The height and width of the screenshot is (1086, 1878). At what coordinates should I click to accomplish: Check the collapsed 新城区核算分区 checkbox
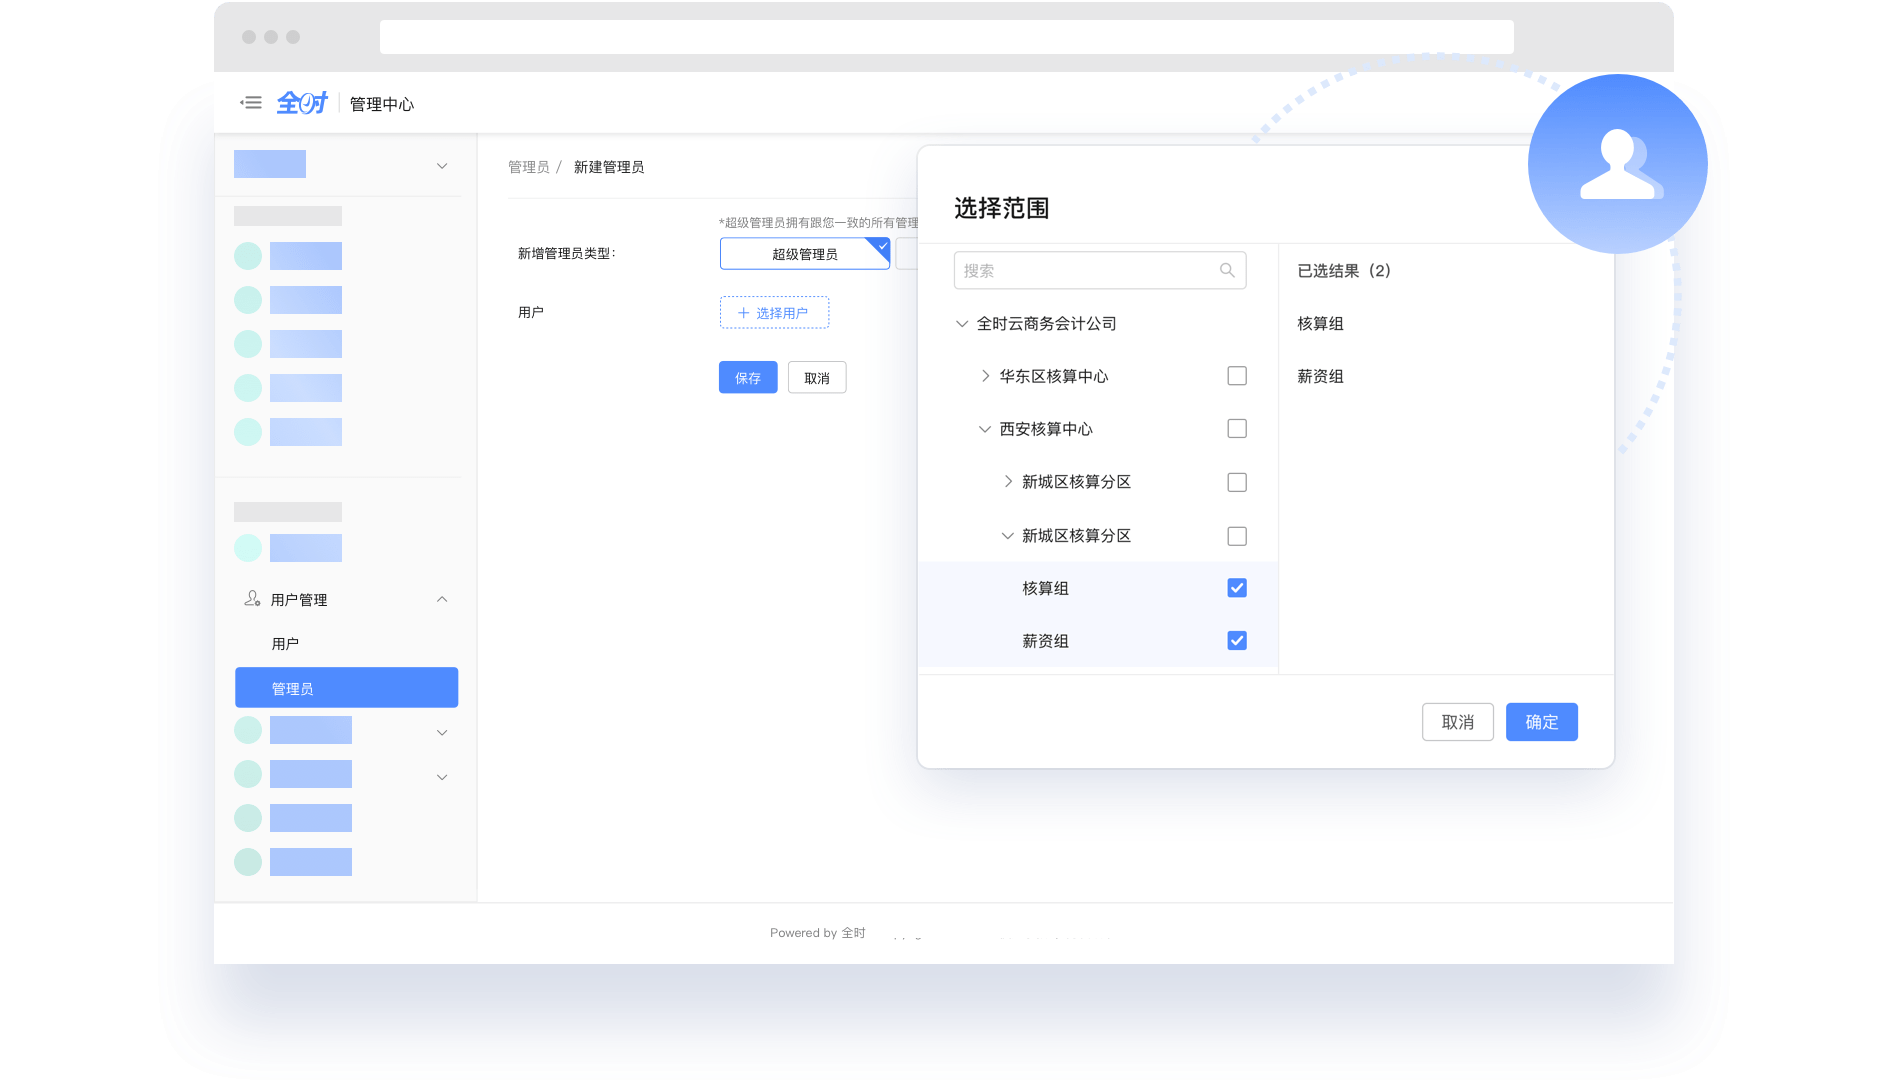pyautogui.click(x=1237, y=482)
